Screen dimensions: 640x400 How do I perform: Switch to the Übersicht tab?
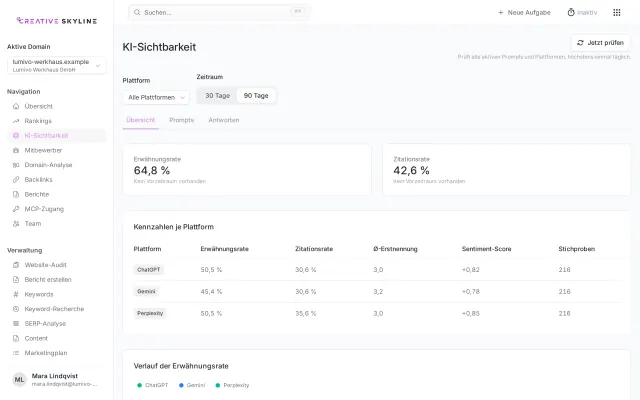(140, 120)
